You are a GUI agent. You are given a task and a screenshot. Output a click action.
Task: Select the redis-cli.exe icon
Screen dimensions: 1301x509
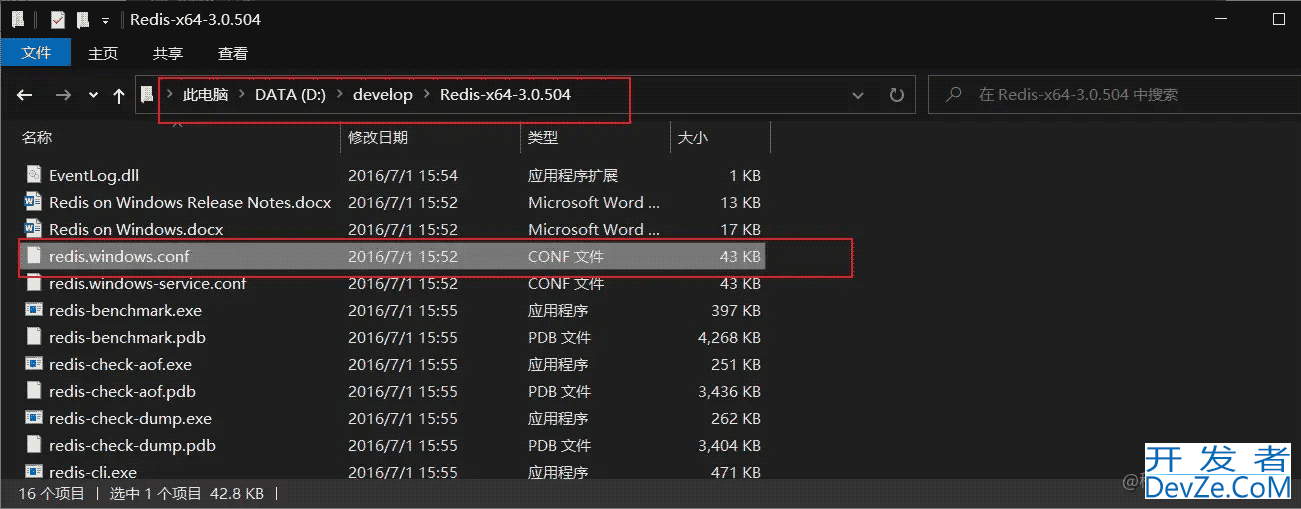(x=34, y=472)
